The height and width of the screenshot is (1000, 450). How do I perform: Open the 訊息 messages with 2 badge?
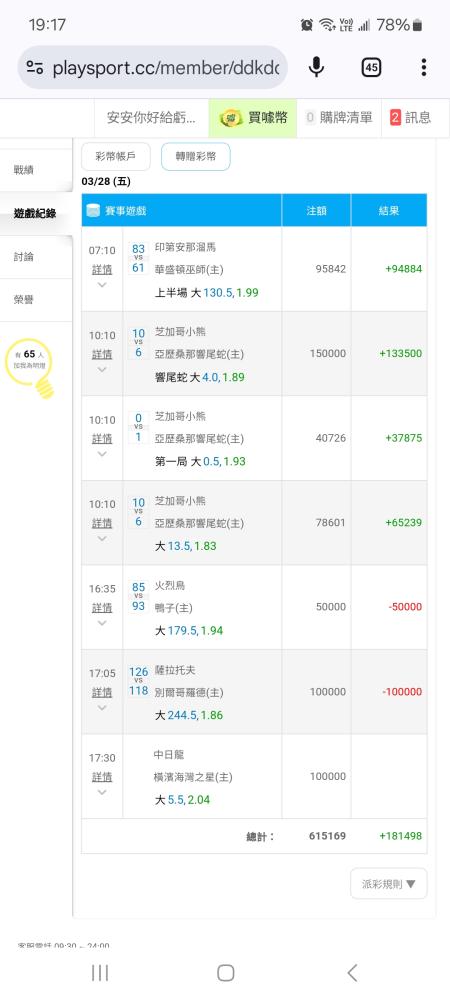coord(410,117)
